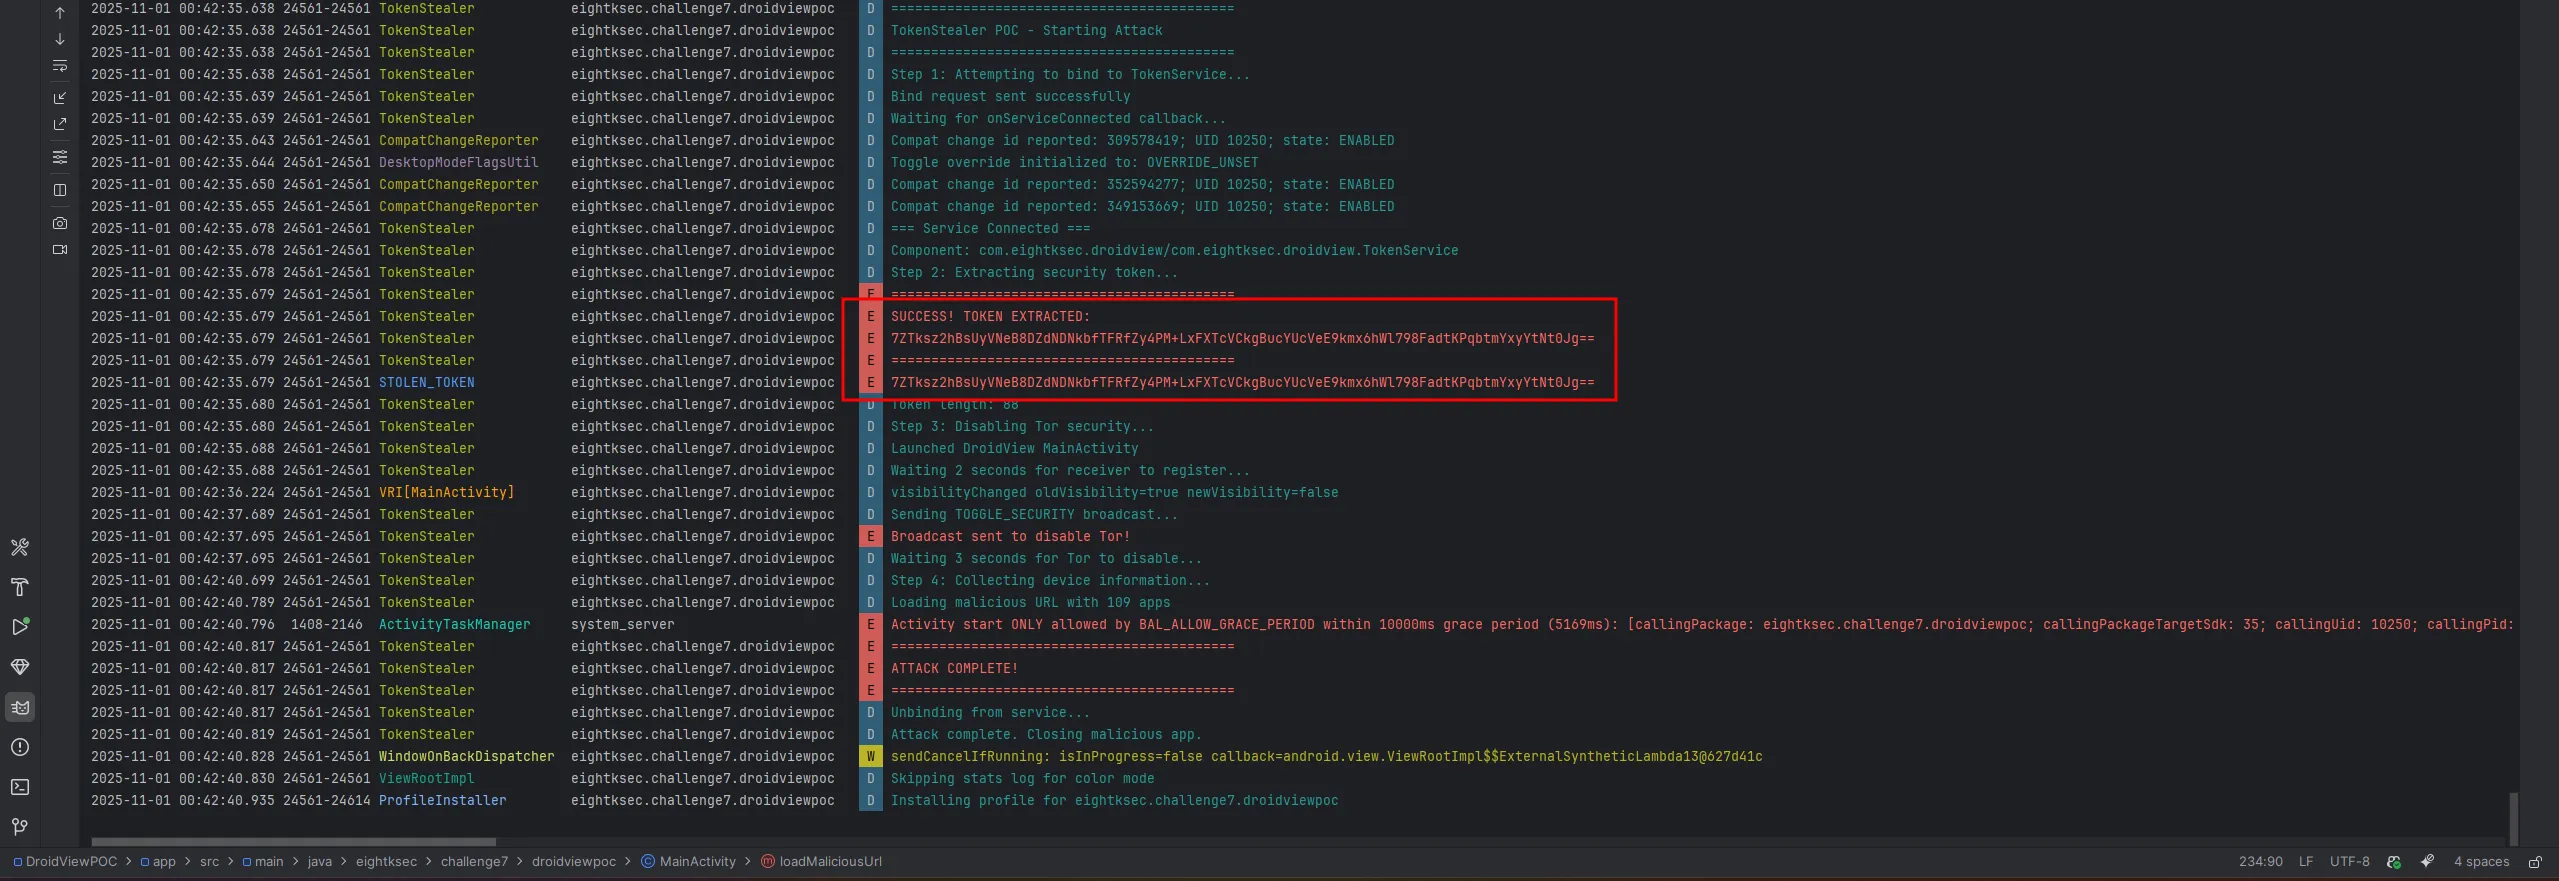
Task: Open Logcat formatting options sliders icon
Action: [60, 157]
